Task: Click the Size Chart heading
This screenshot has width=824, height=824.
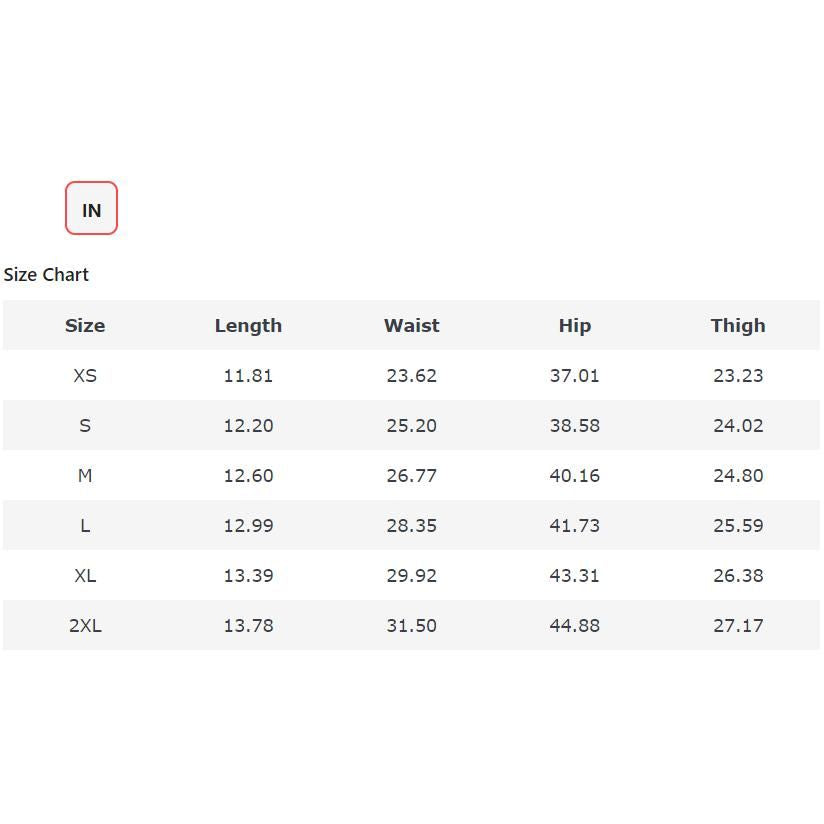Action: click(x=46, y=275)
